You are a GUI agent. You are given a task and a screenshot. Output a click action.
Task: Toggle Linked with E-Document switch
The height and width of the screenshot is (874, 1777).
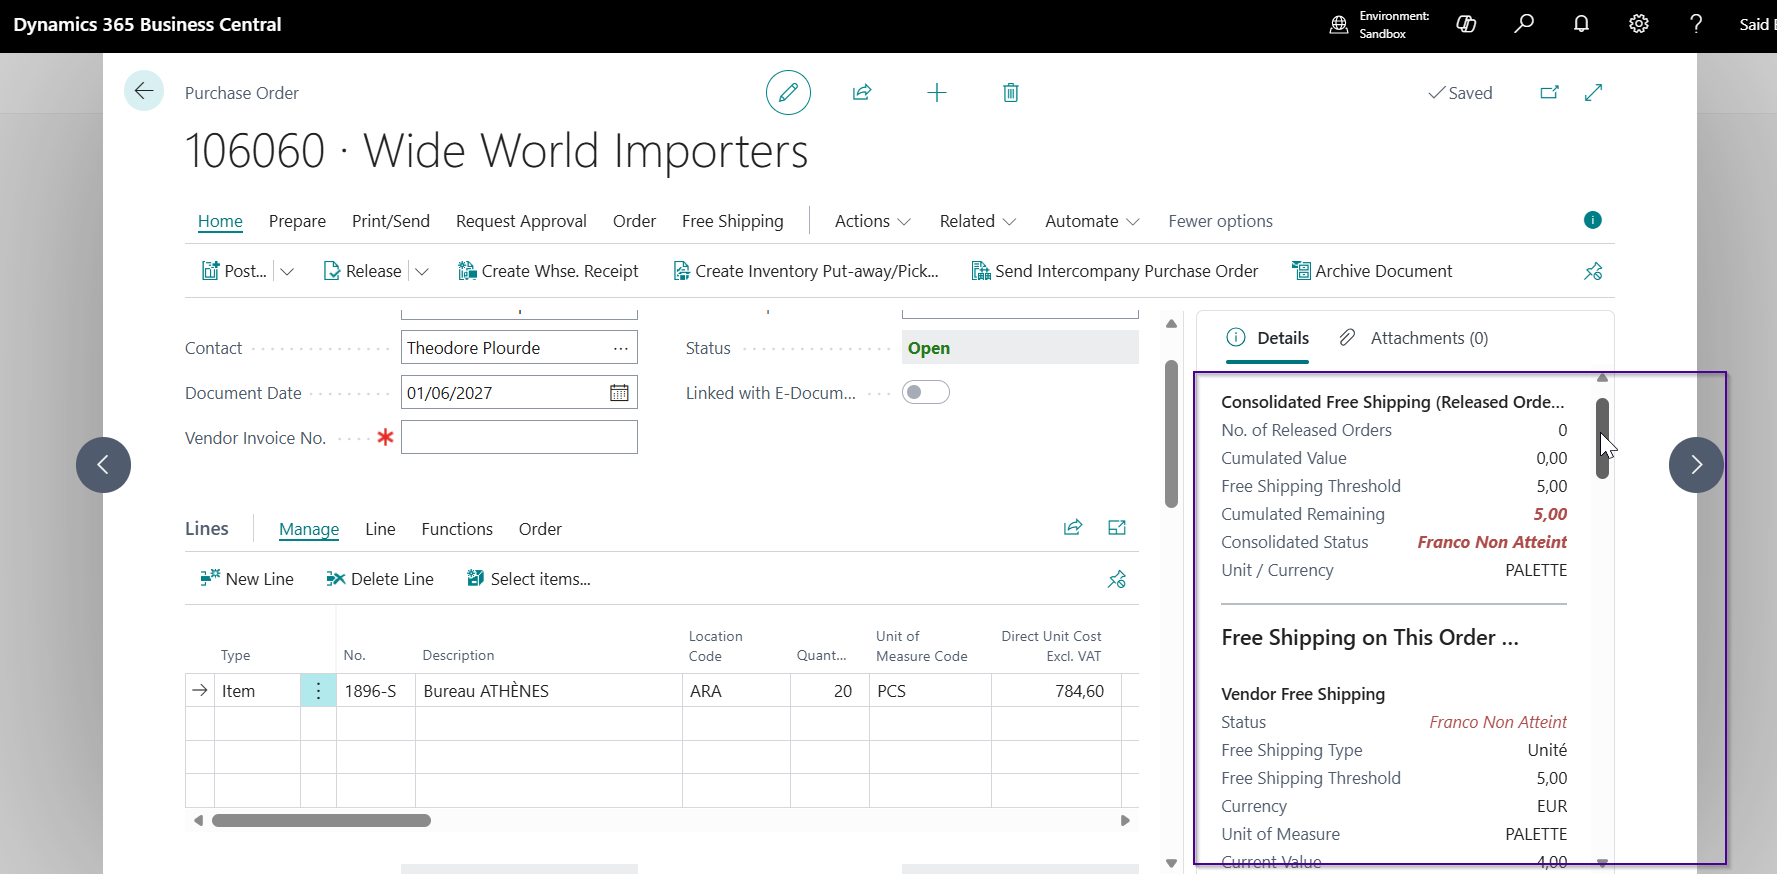tap(926, 392)
